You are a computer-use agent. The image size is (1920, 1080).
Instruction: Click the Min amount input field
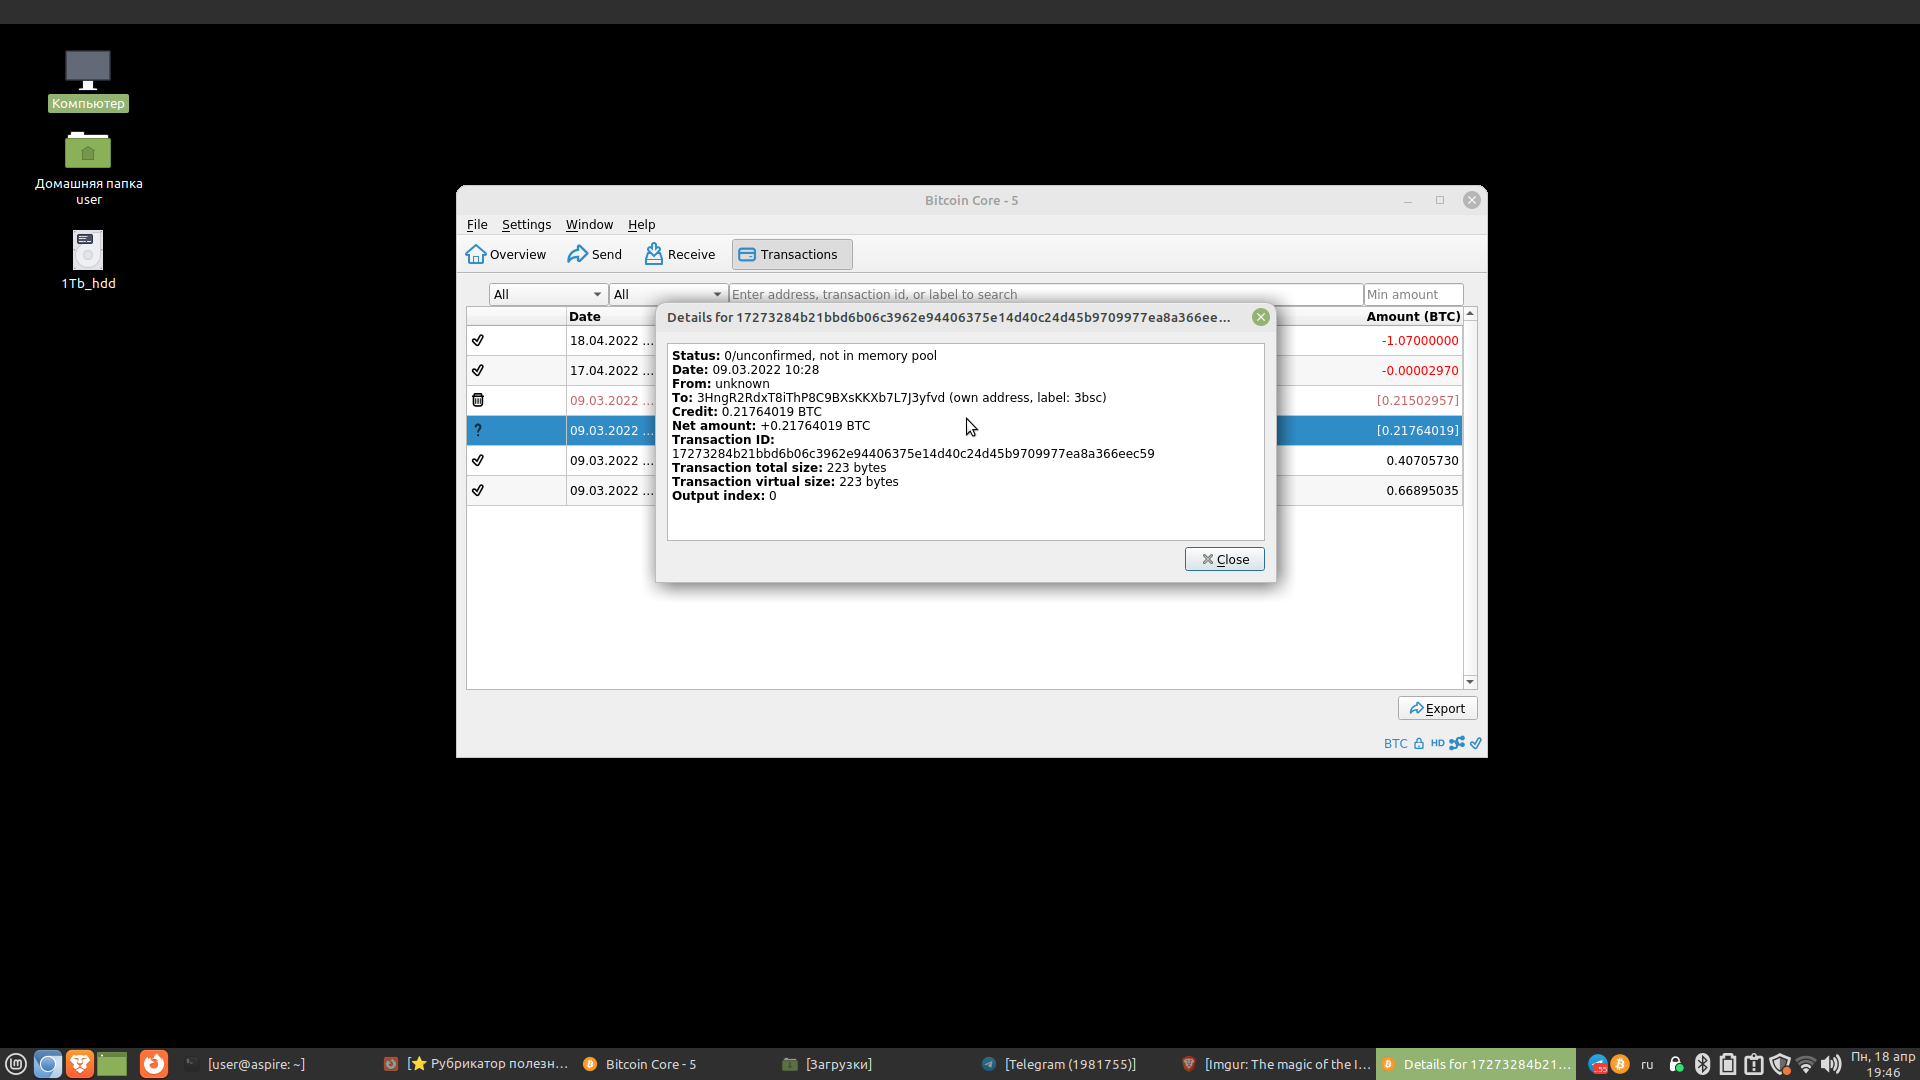1412,294
